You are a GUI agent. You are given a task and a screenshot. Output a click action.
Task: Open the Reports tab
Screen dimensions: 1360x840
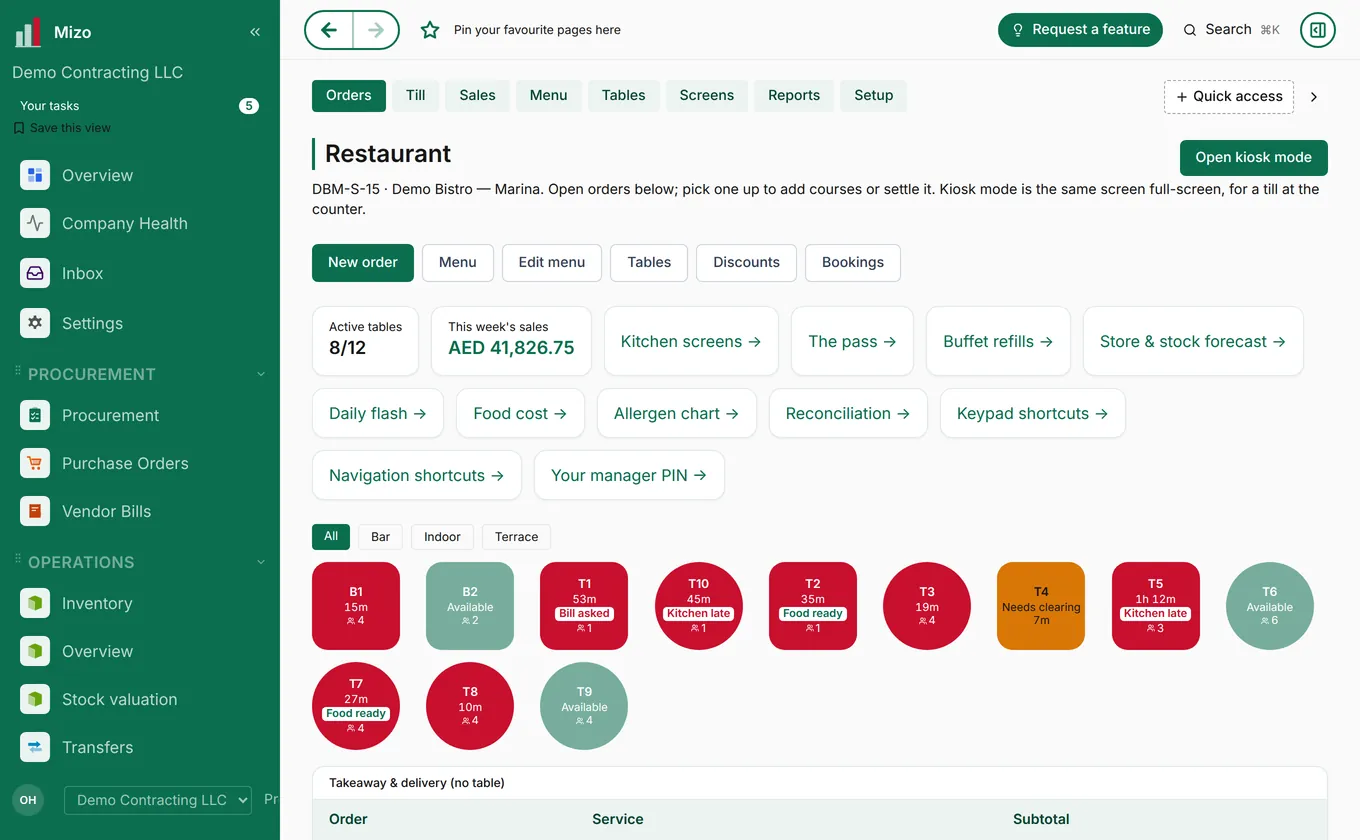[x=794, y=95]
